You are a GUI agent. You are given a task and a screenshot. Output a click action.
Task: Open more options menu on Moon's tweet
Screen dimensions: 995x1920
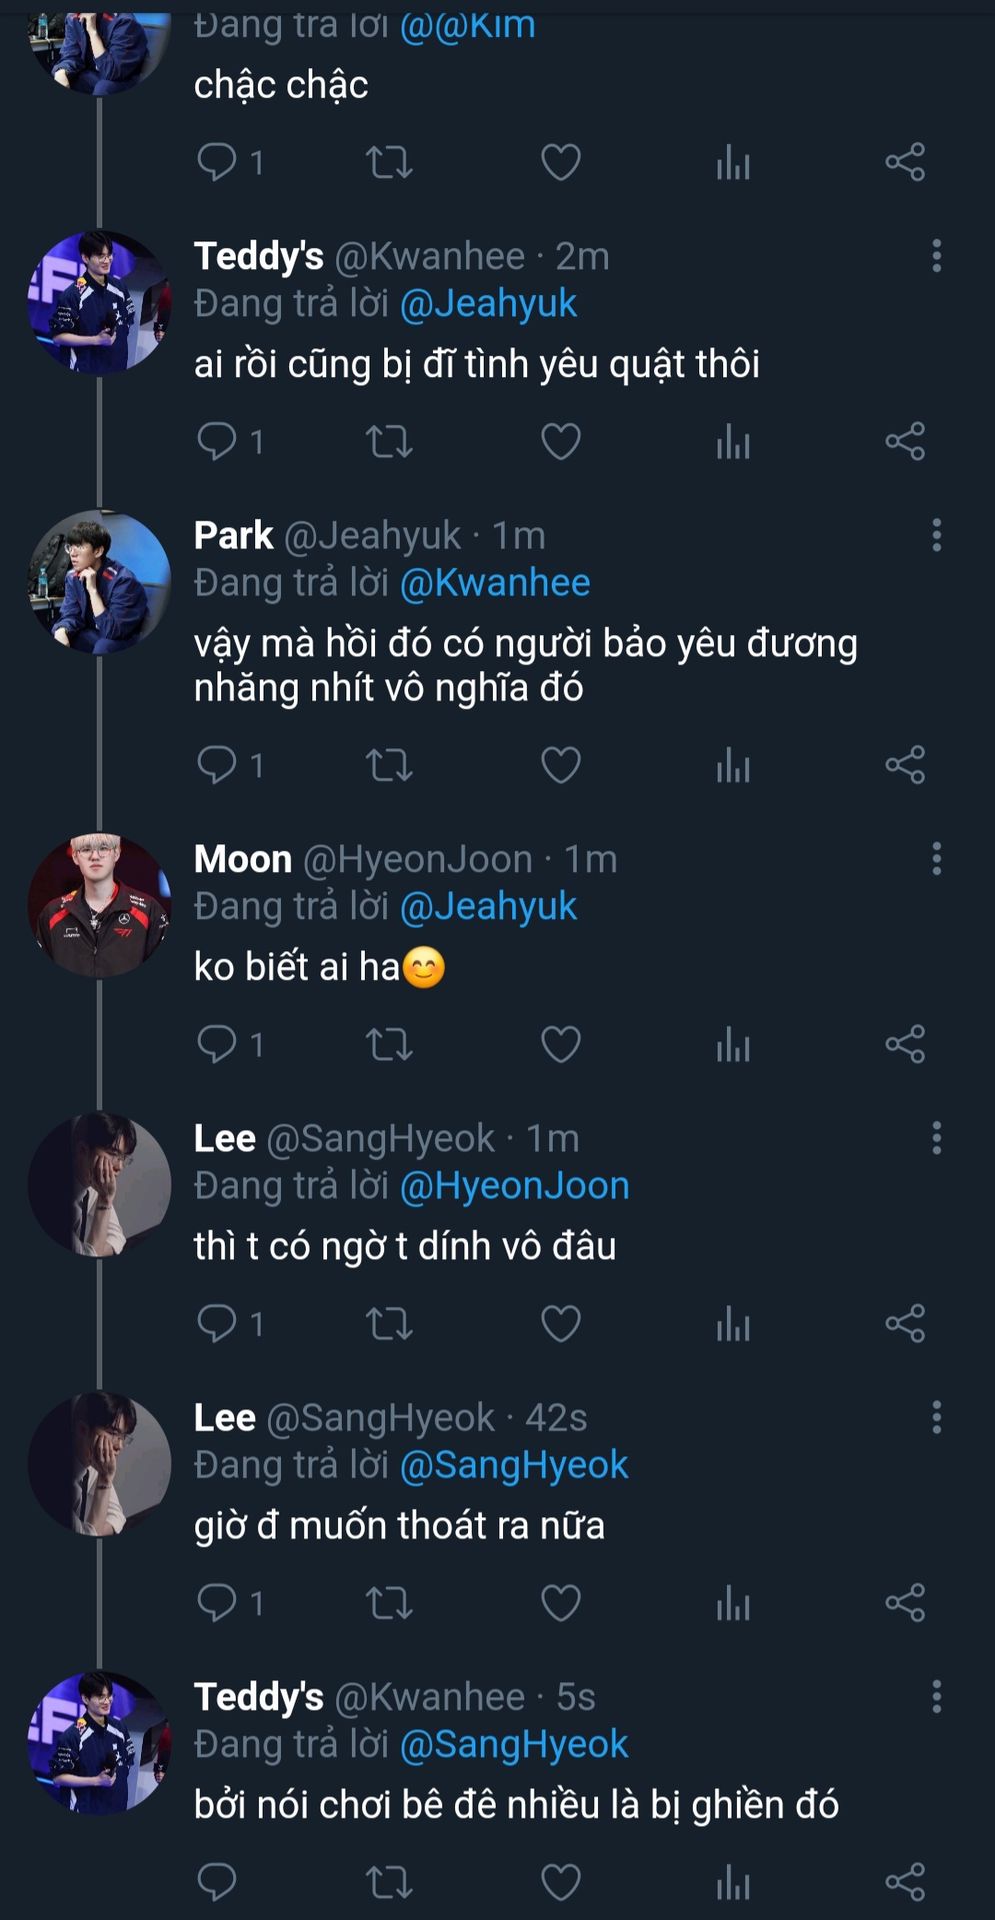click(x=936, y=859)
